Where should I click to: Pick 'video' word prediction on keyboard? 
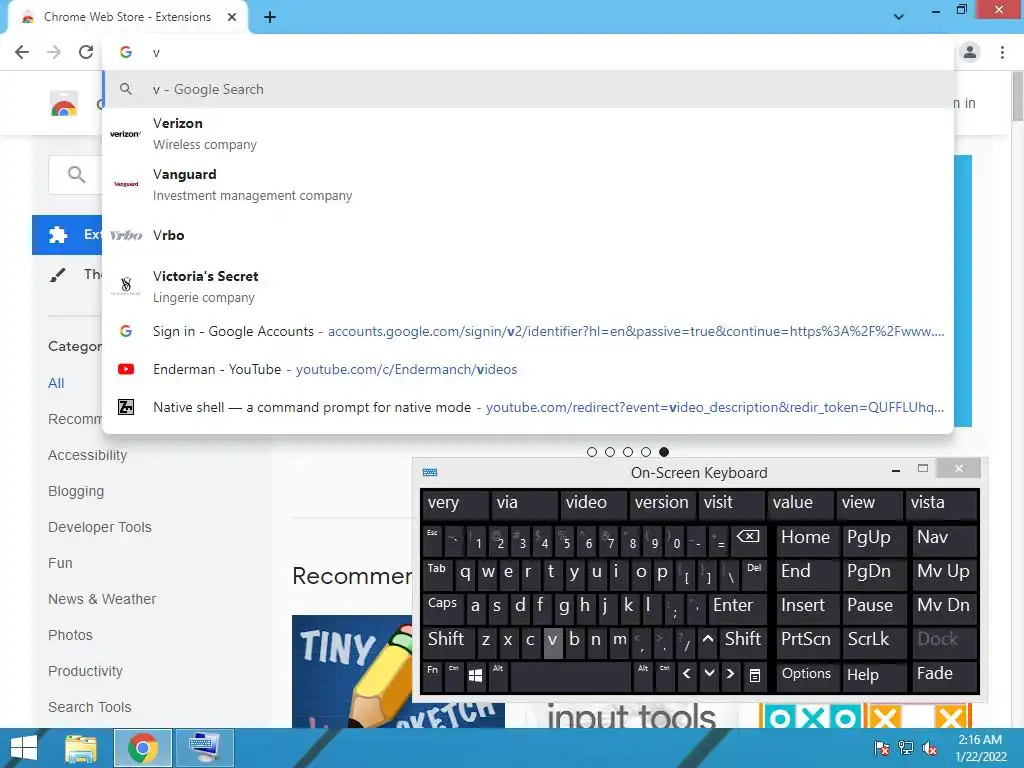(593, 504)
